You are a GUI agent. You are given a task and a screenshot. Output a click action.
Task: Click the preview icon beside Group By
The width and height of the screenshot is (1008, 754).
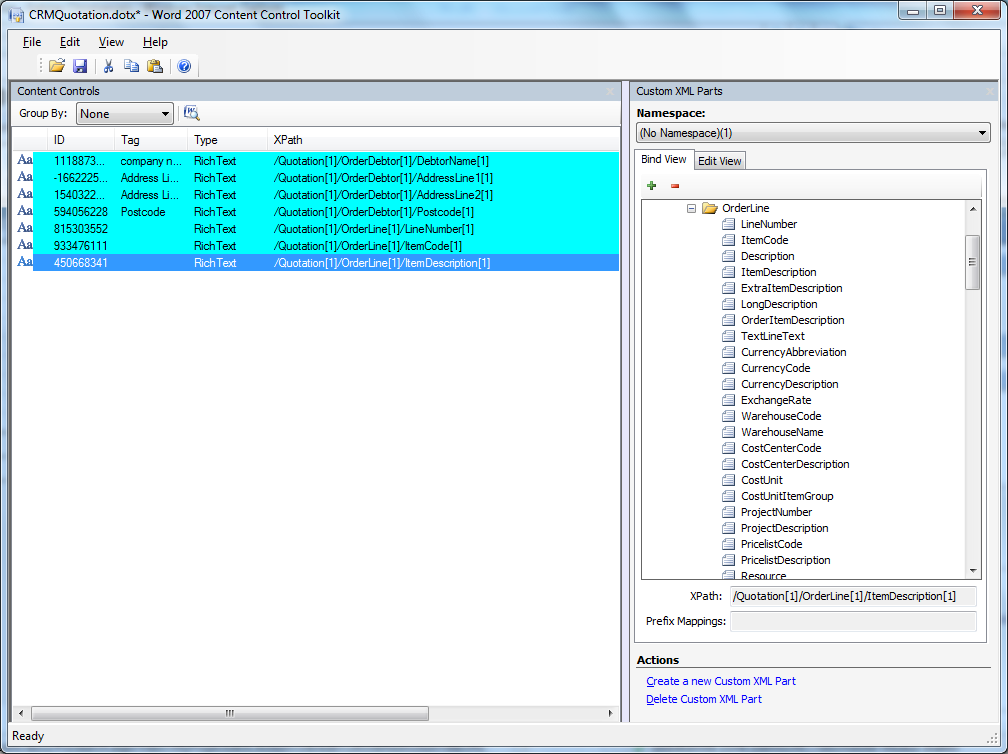[192, 113]
